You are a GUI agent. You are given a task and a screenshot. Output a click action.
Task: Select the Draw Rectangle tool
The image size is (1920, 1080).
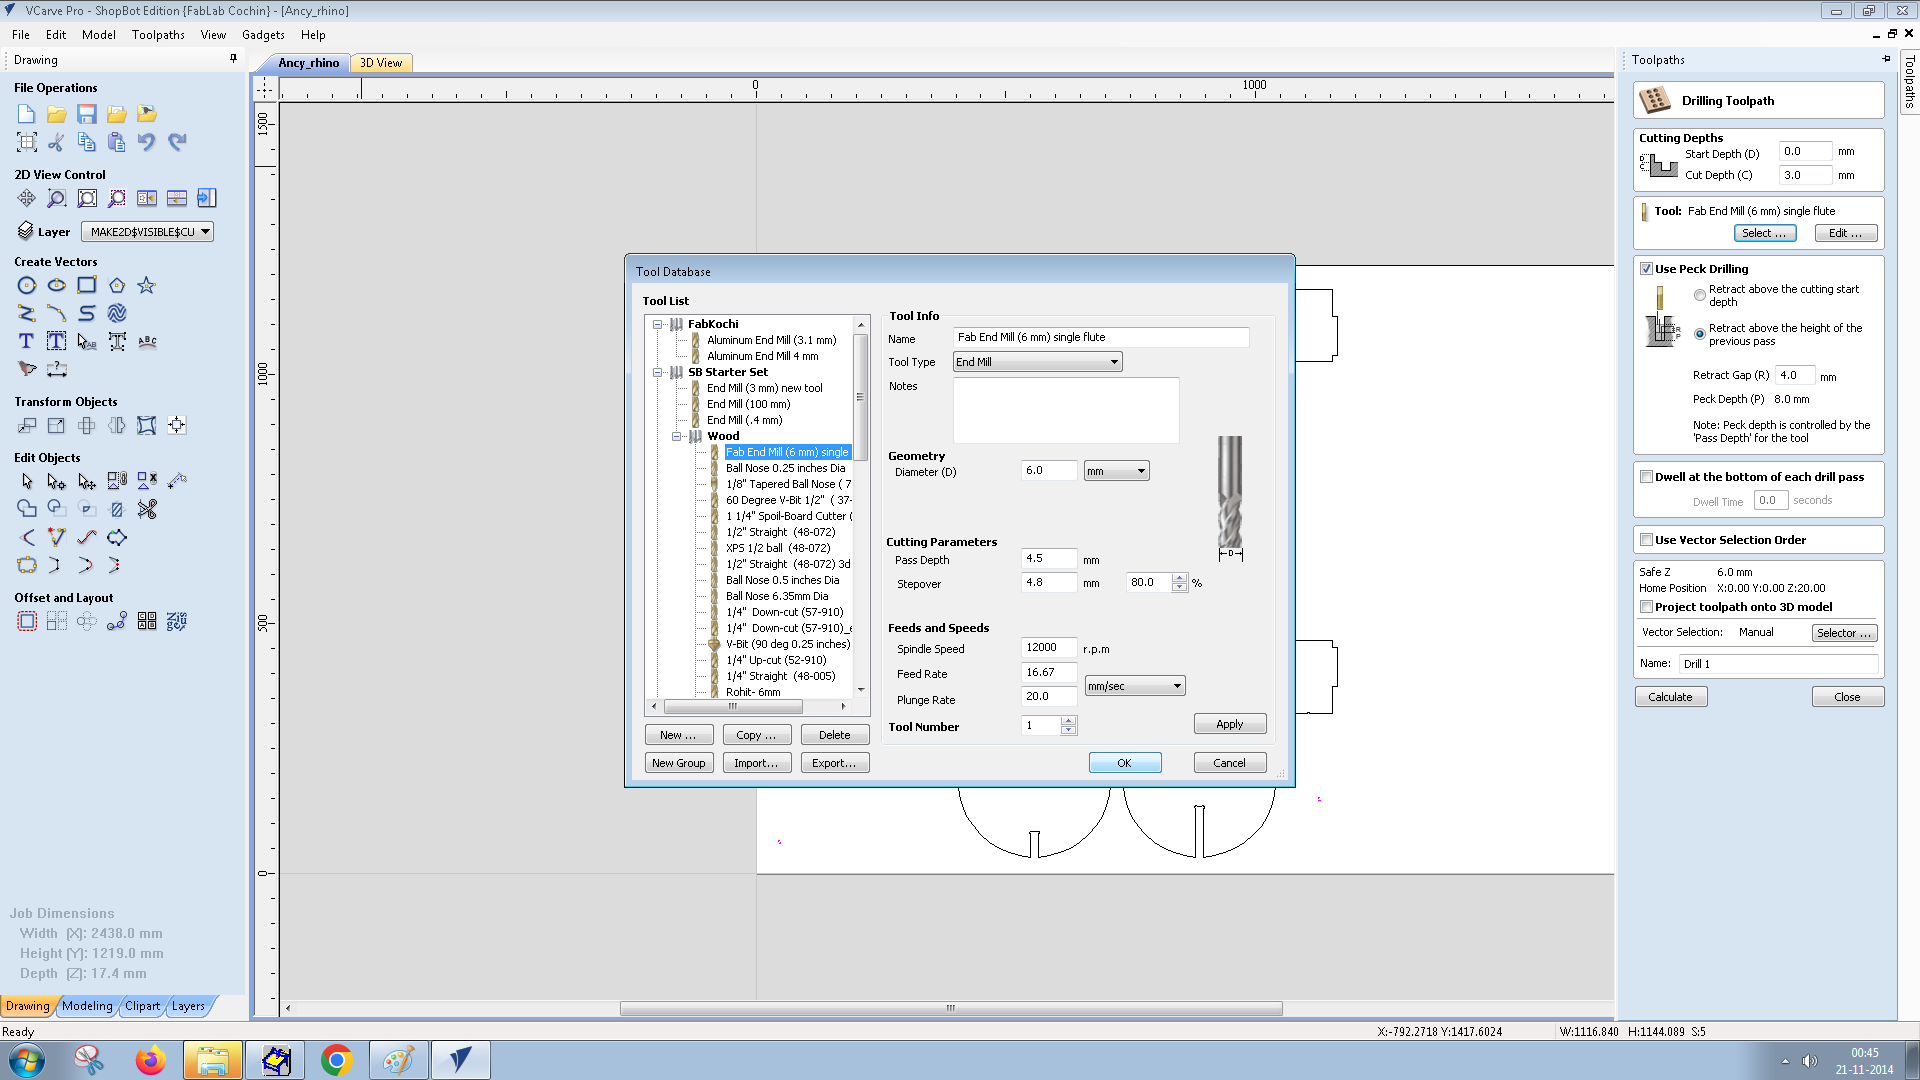(87, 285)
